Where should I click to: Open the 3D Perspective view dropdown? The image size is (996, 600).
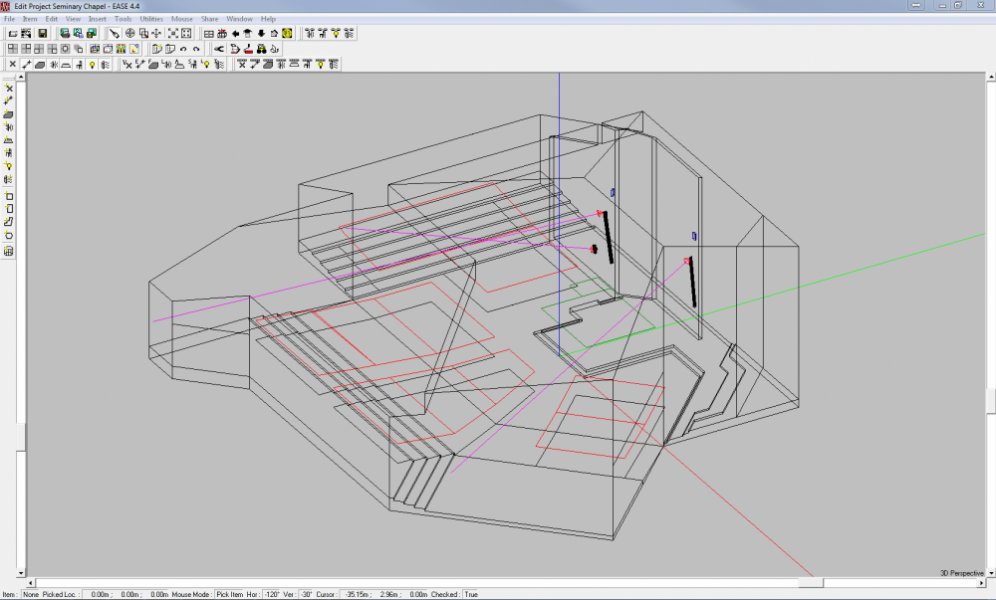(x=962, y=573)
